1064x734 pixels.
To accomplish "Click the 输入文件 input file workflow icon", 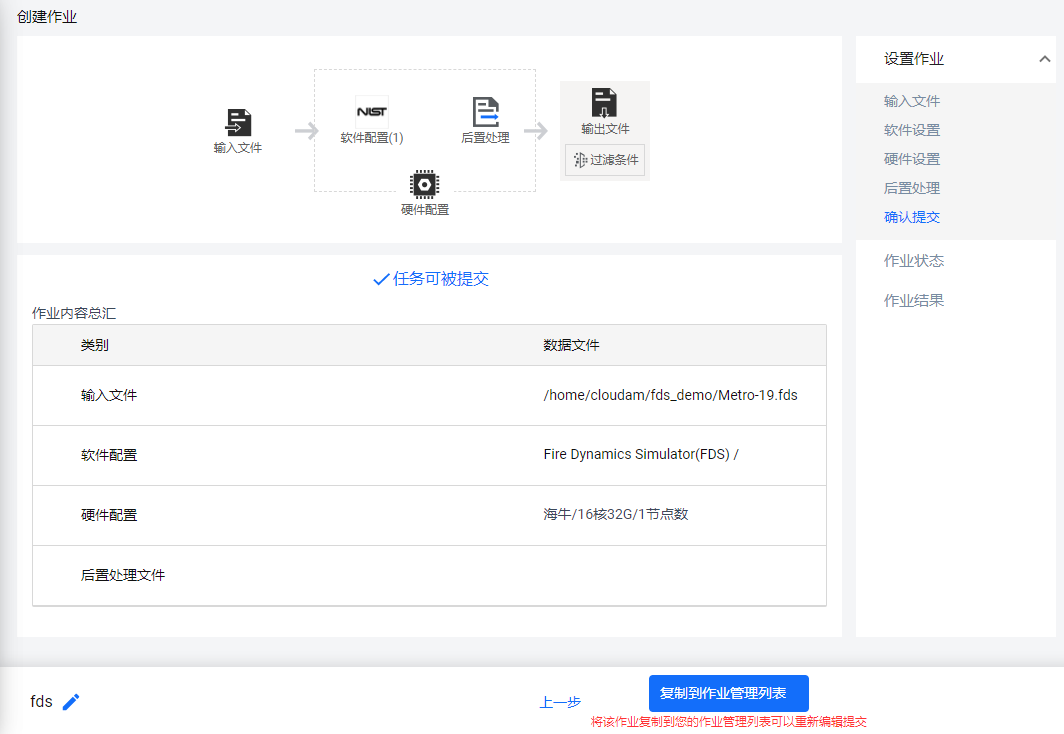I will [x=238, y=123].
